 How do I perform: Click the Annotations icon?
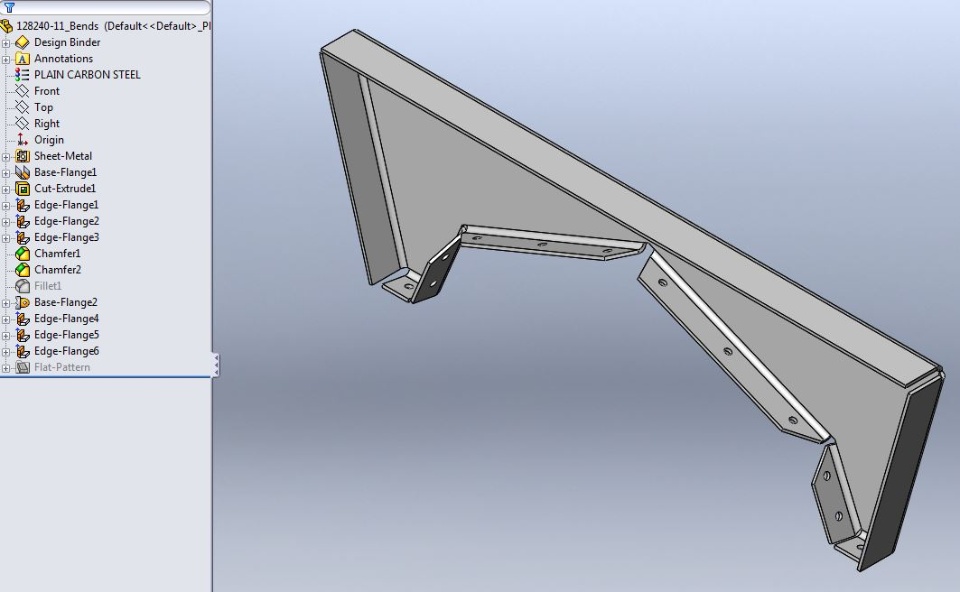pos(22,59)
